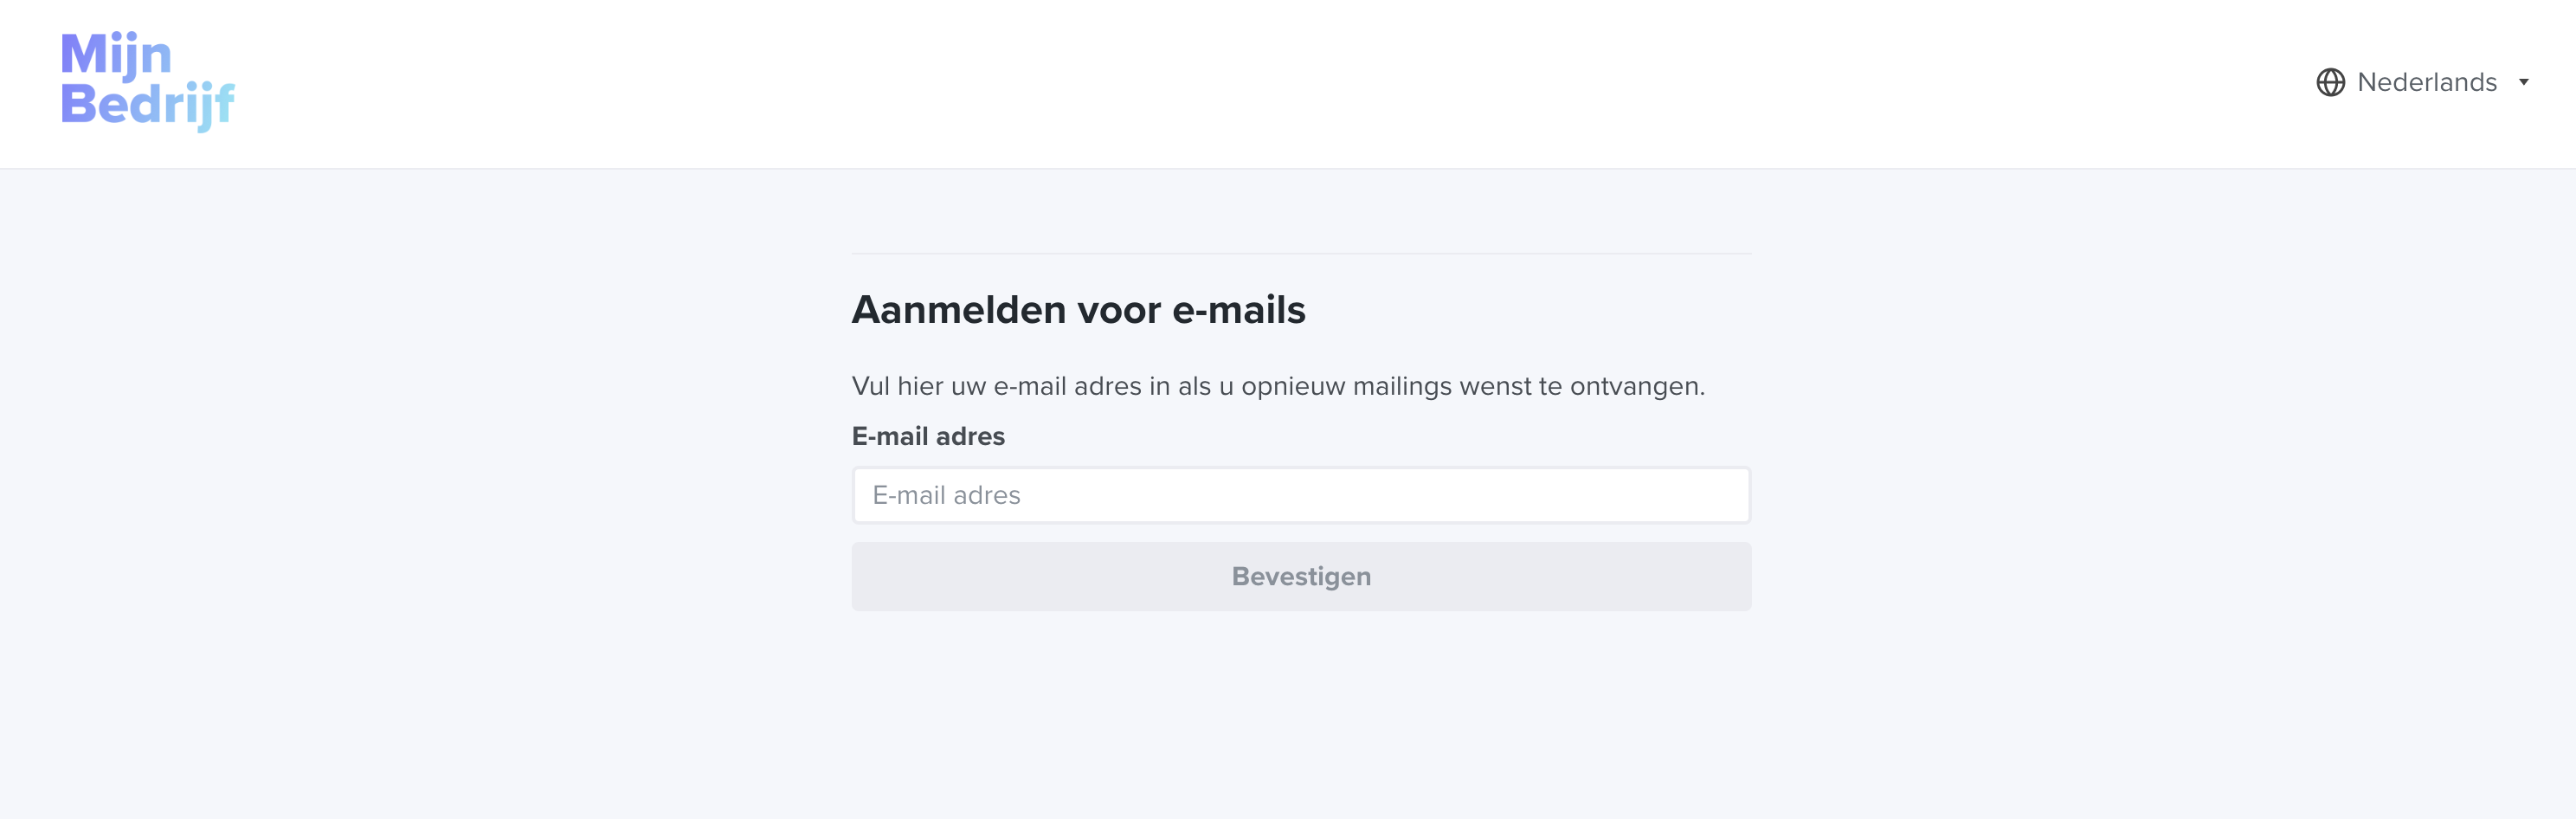Click the small caret beside Nederlands
The width and height of the screenshot is (2576, 819).
pos(2523,82)
